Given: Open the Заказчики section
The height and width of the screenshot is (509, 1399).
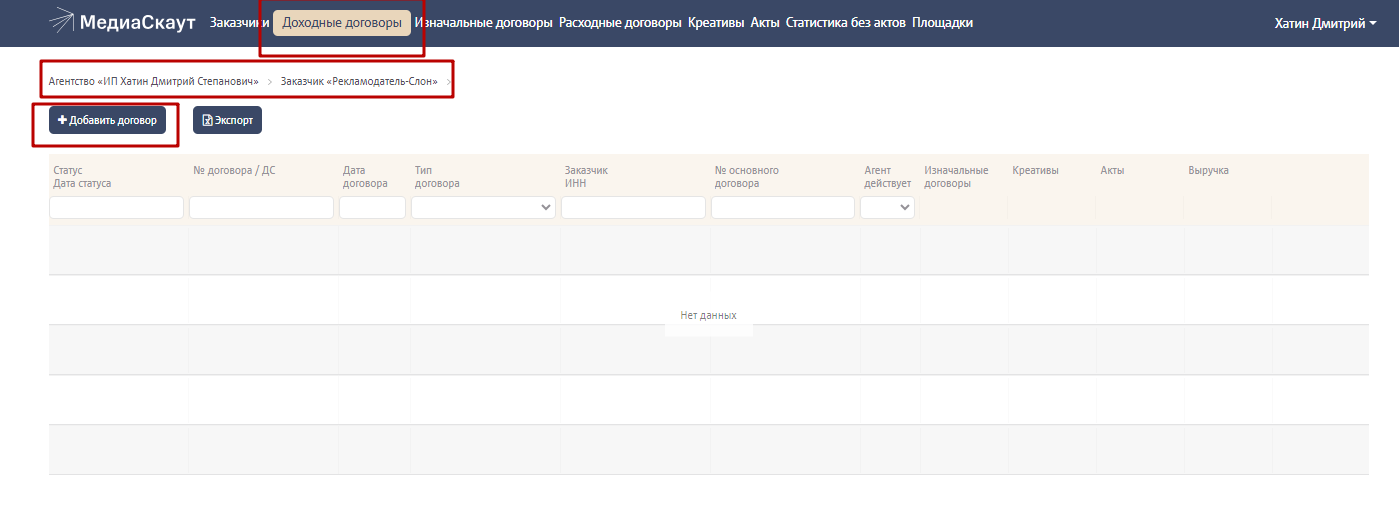Looking at the screenshot, I should pos(239,22).
